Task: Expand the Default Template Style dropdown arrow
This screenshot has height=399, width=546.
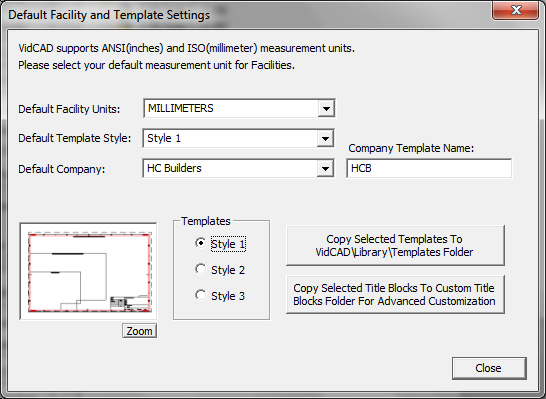Action: click(325, 139)
